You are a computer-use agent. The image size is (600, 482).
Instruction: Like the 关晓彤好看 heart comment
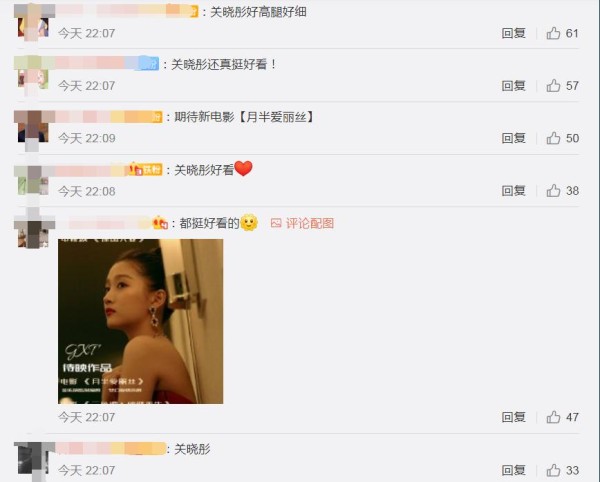553,191
